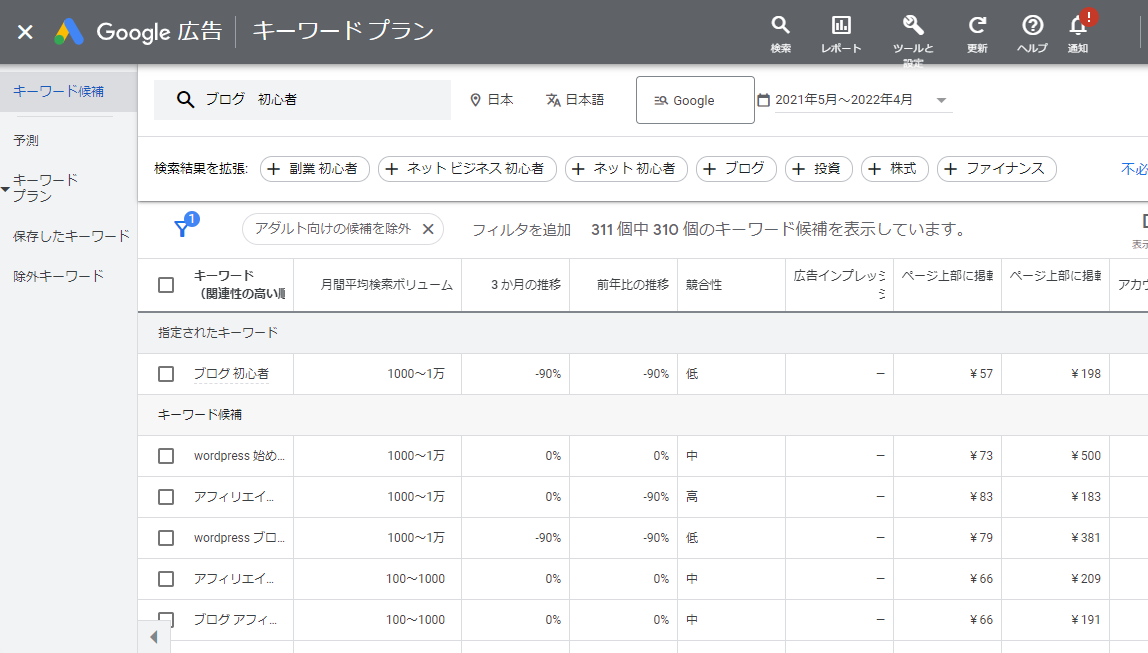Image resolution: width=1148 pixels, height=653 pixels.
Task: Add ファイナンス suggestion chip
Action: point(996,169)
